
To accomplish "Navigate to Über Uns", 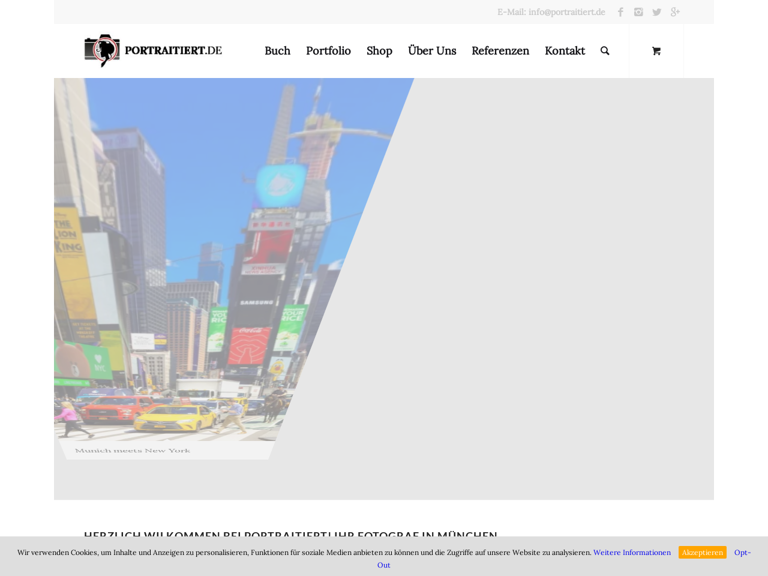I will [432, 51].
